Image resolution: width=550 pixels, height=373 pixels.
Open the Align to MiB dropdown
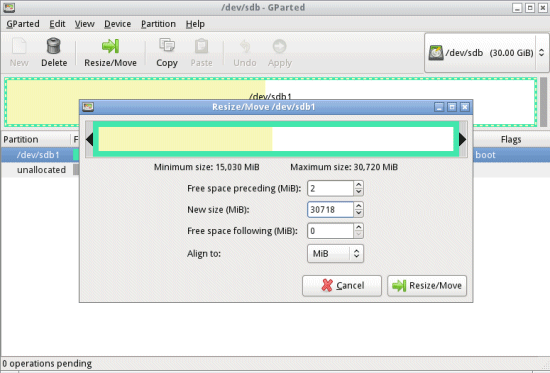[x=335, y=253]
